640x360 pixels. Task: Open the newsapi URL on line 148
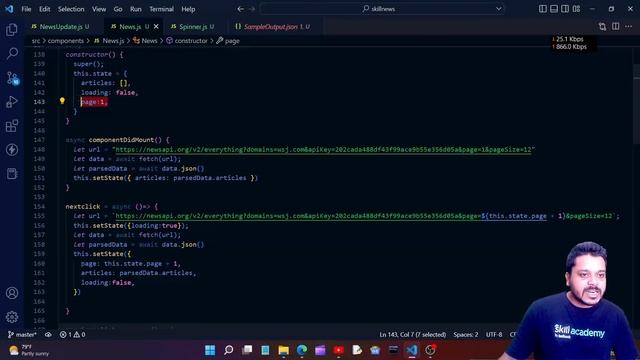[x=323, y=150]
